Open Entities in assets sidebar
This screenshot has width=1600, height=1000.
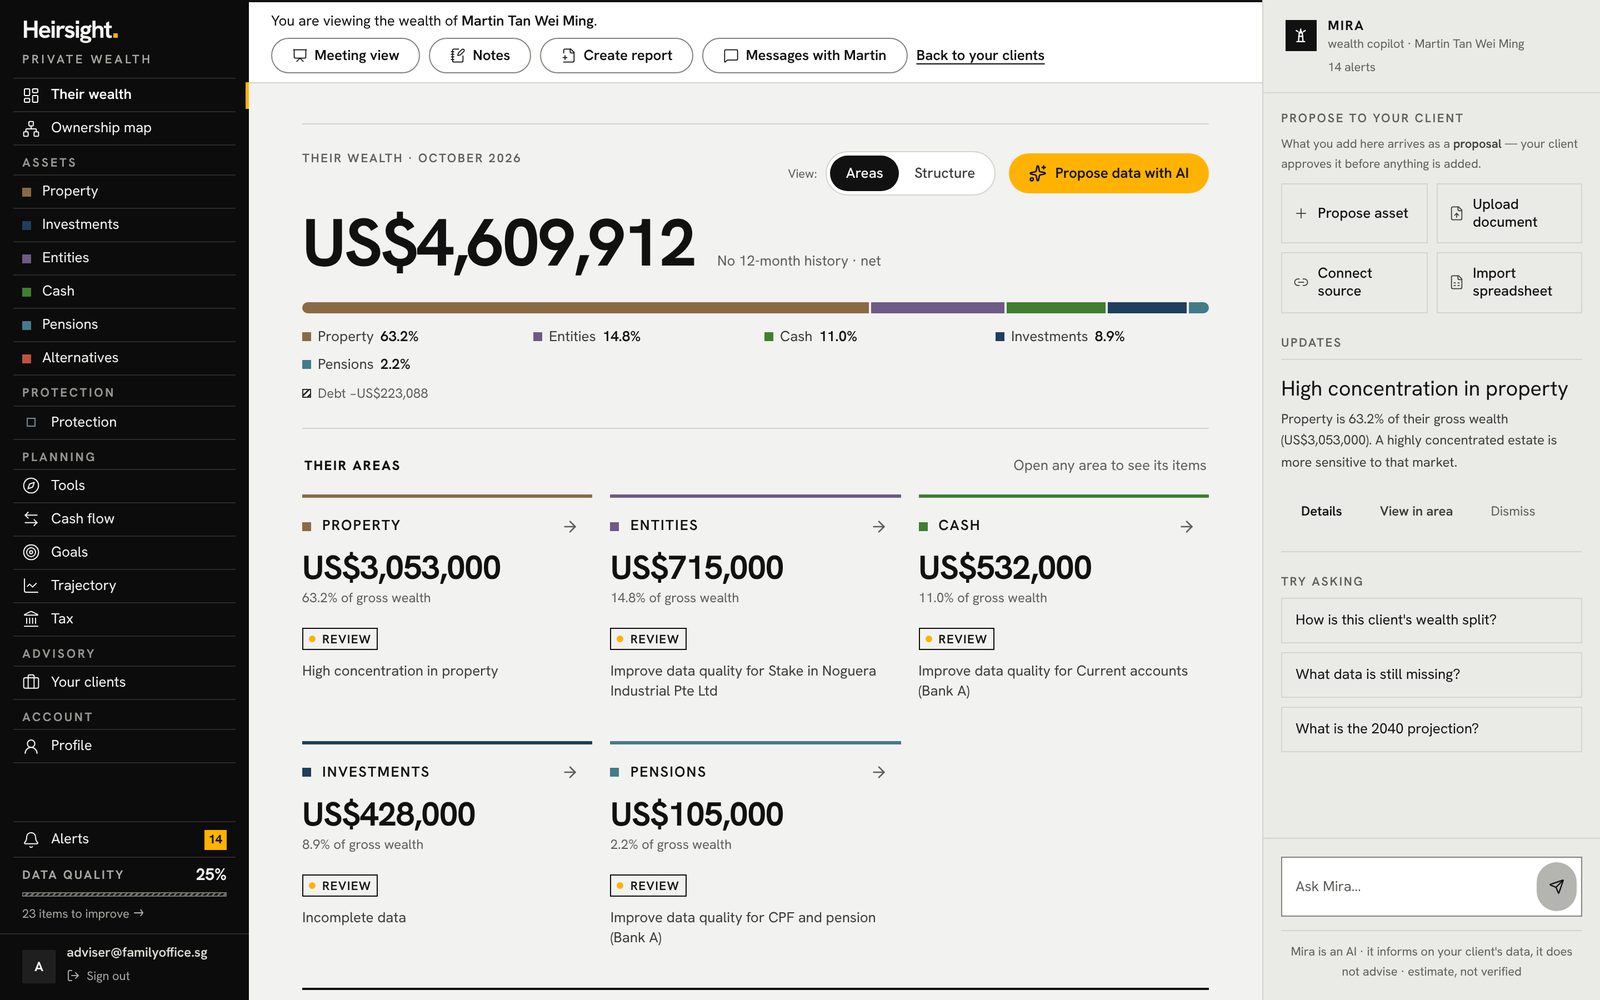(x=124, y=258)
